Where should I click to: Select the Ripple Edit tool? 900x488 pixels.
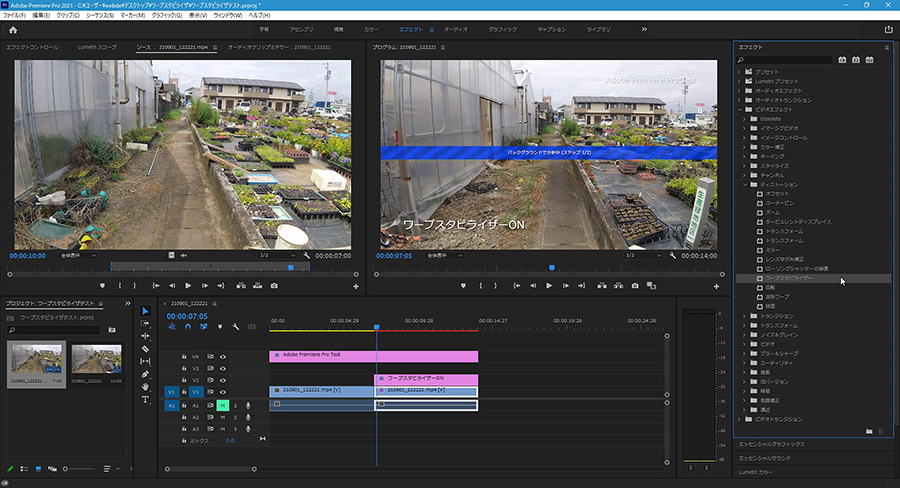point(145,336)
